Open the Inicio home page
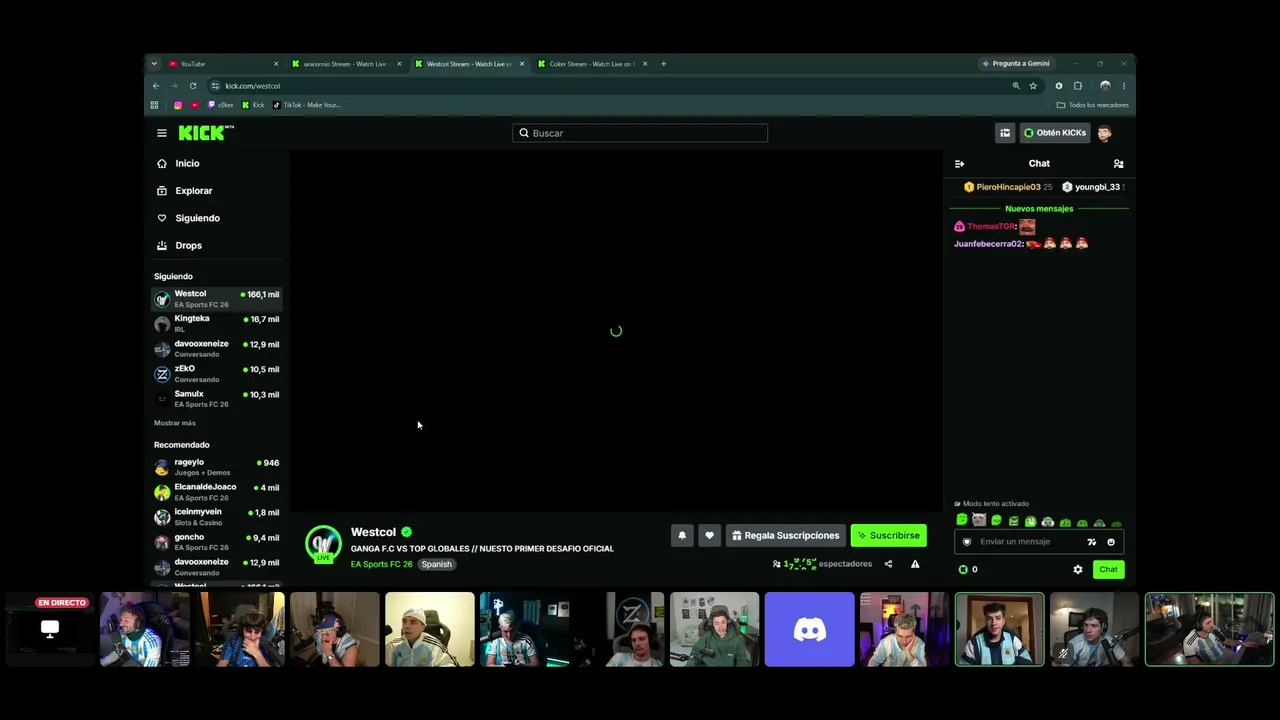Viewport: 1280px width, 720px height. 178,163
